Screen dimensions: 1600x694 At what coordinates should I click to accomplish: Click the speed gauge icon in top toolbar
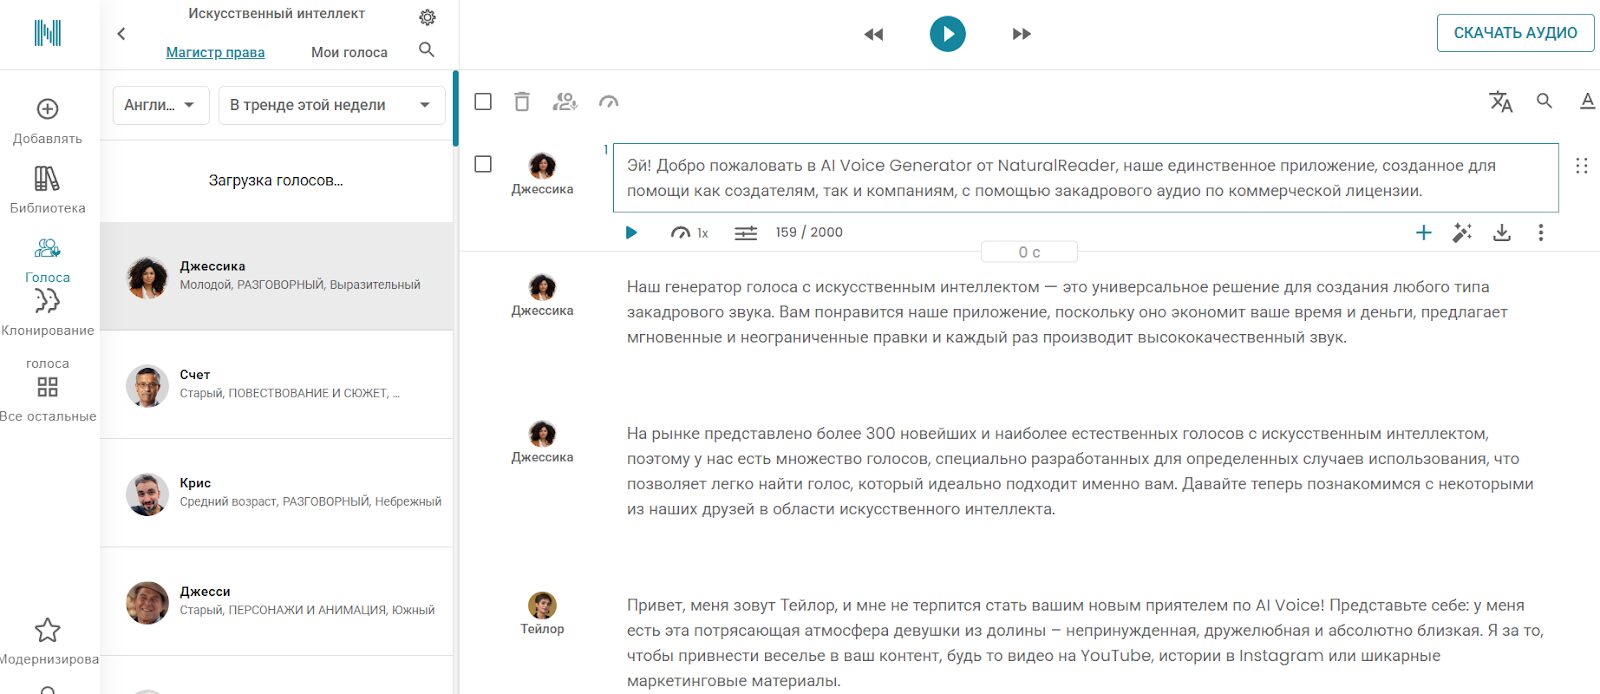(608, 102)
